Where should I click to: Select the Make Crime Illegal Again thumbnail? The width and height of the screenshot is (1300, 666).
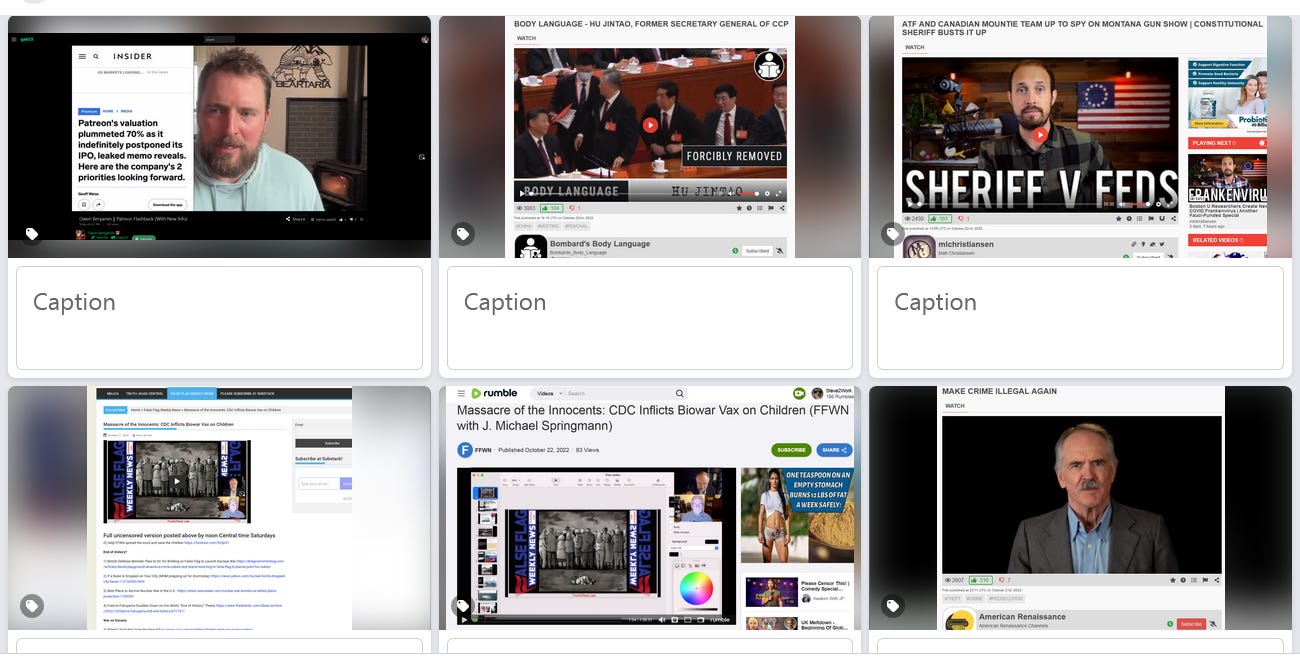[1080, 508]
